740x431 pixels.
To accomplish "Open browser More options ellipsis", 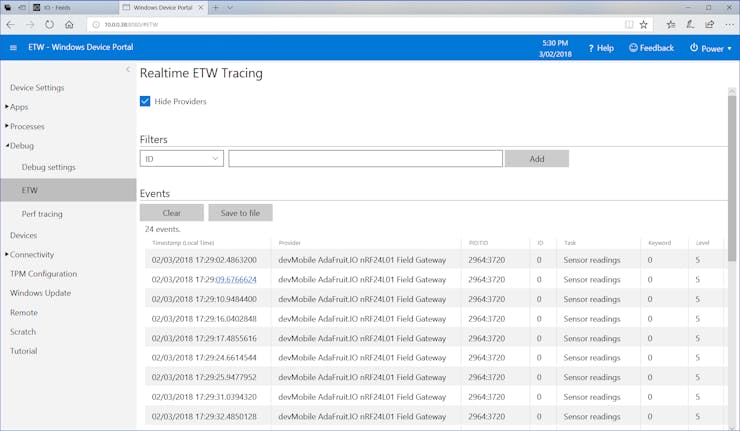I will [x=729, y=25].
